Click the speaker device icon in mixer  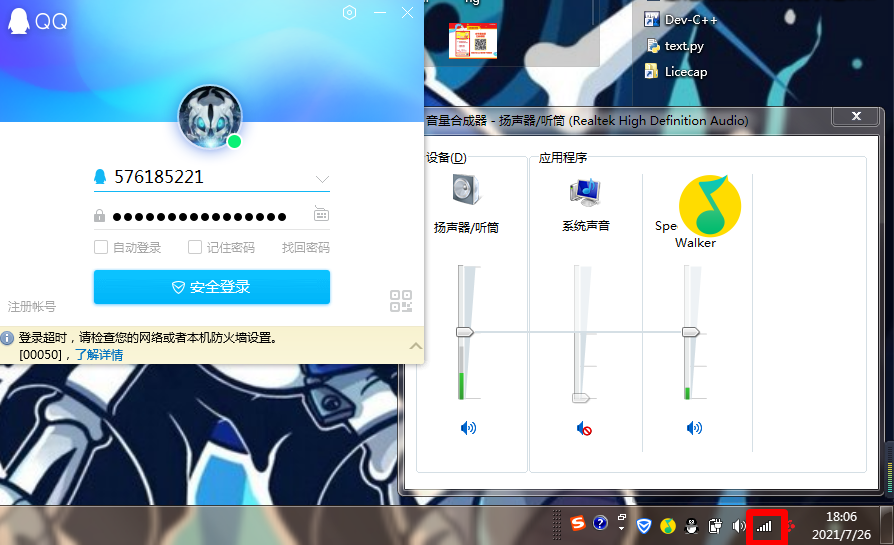466,189
